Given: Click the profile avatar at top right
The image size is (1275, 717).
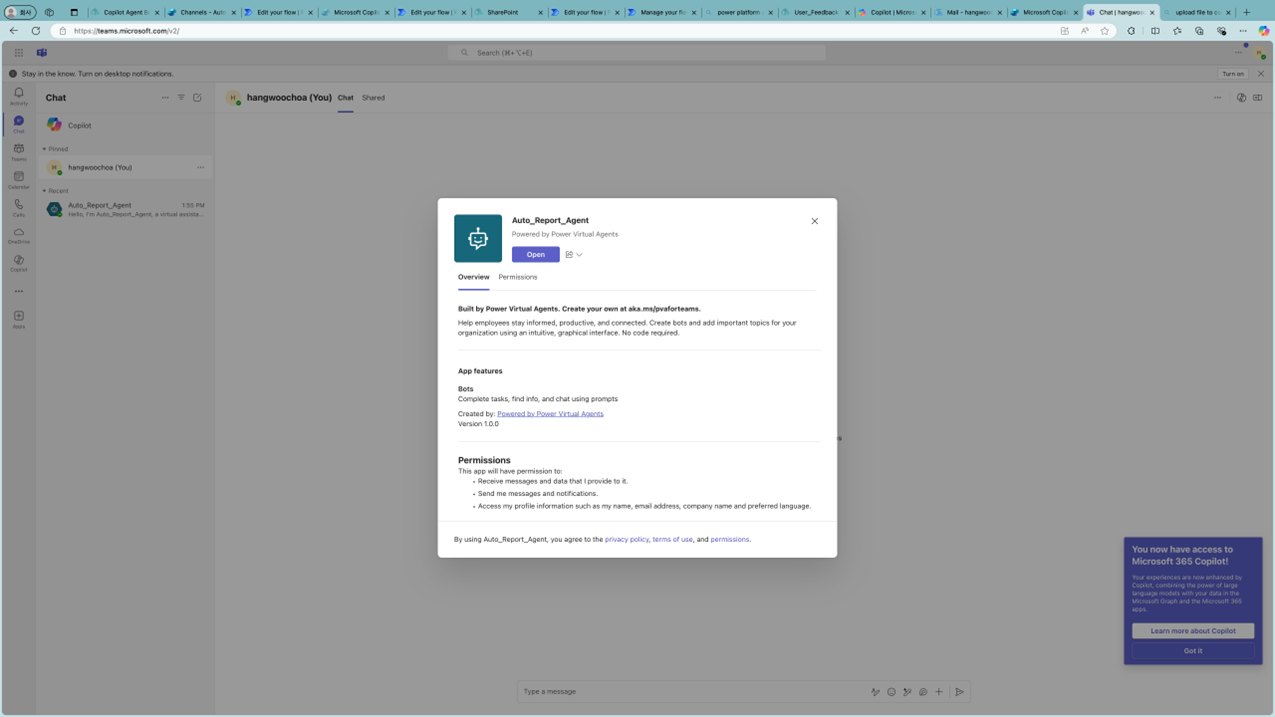Looking at the screenshot, I should coord(1260,53).
